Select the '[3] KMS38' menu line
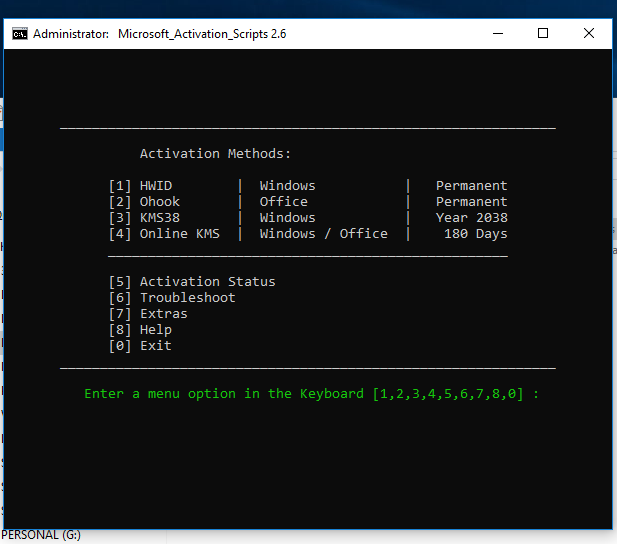 (144, 218)
